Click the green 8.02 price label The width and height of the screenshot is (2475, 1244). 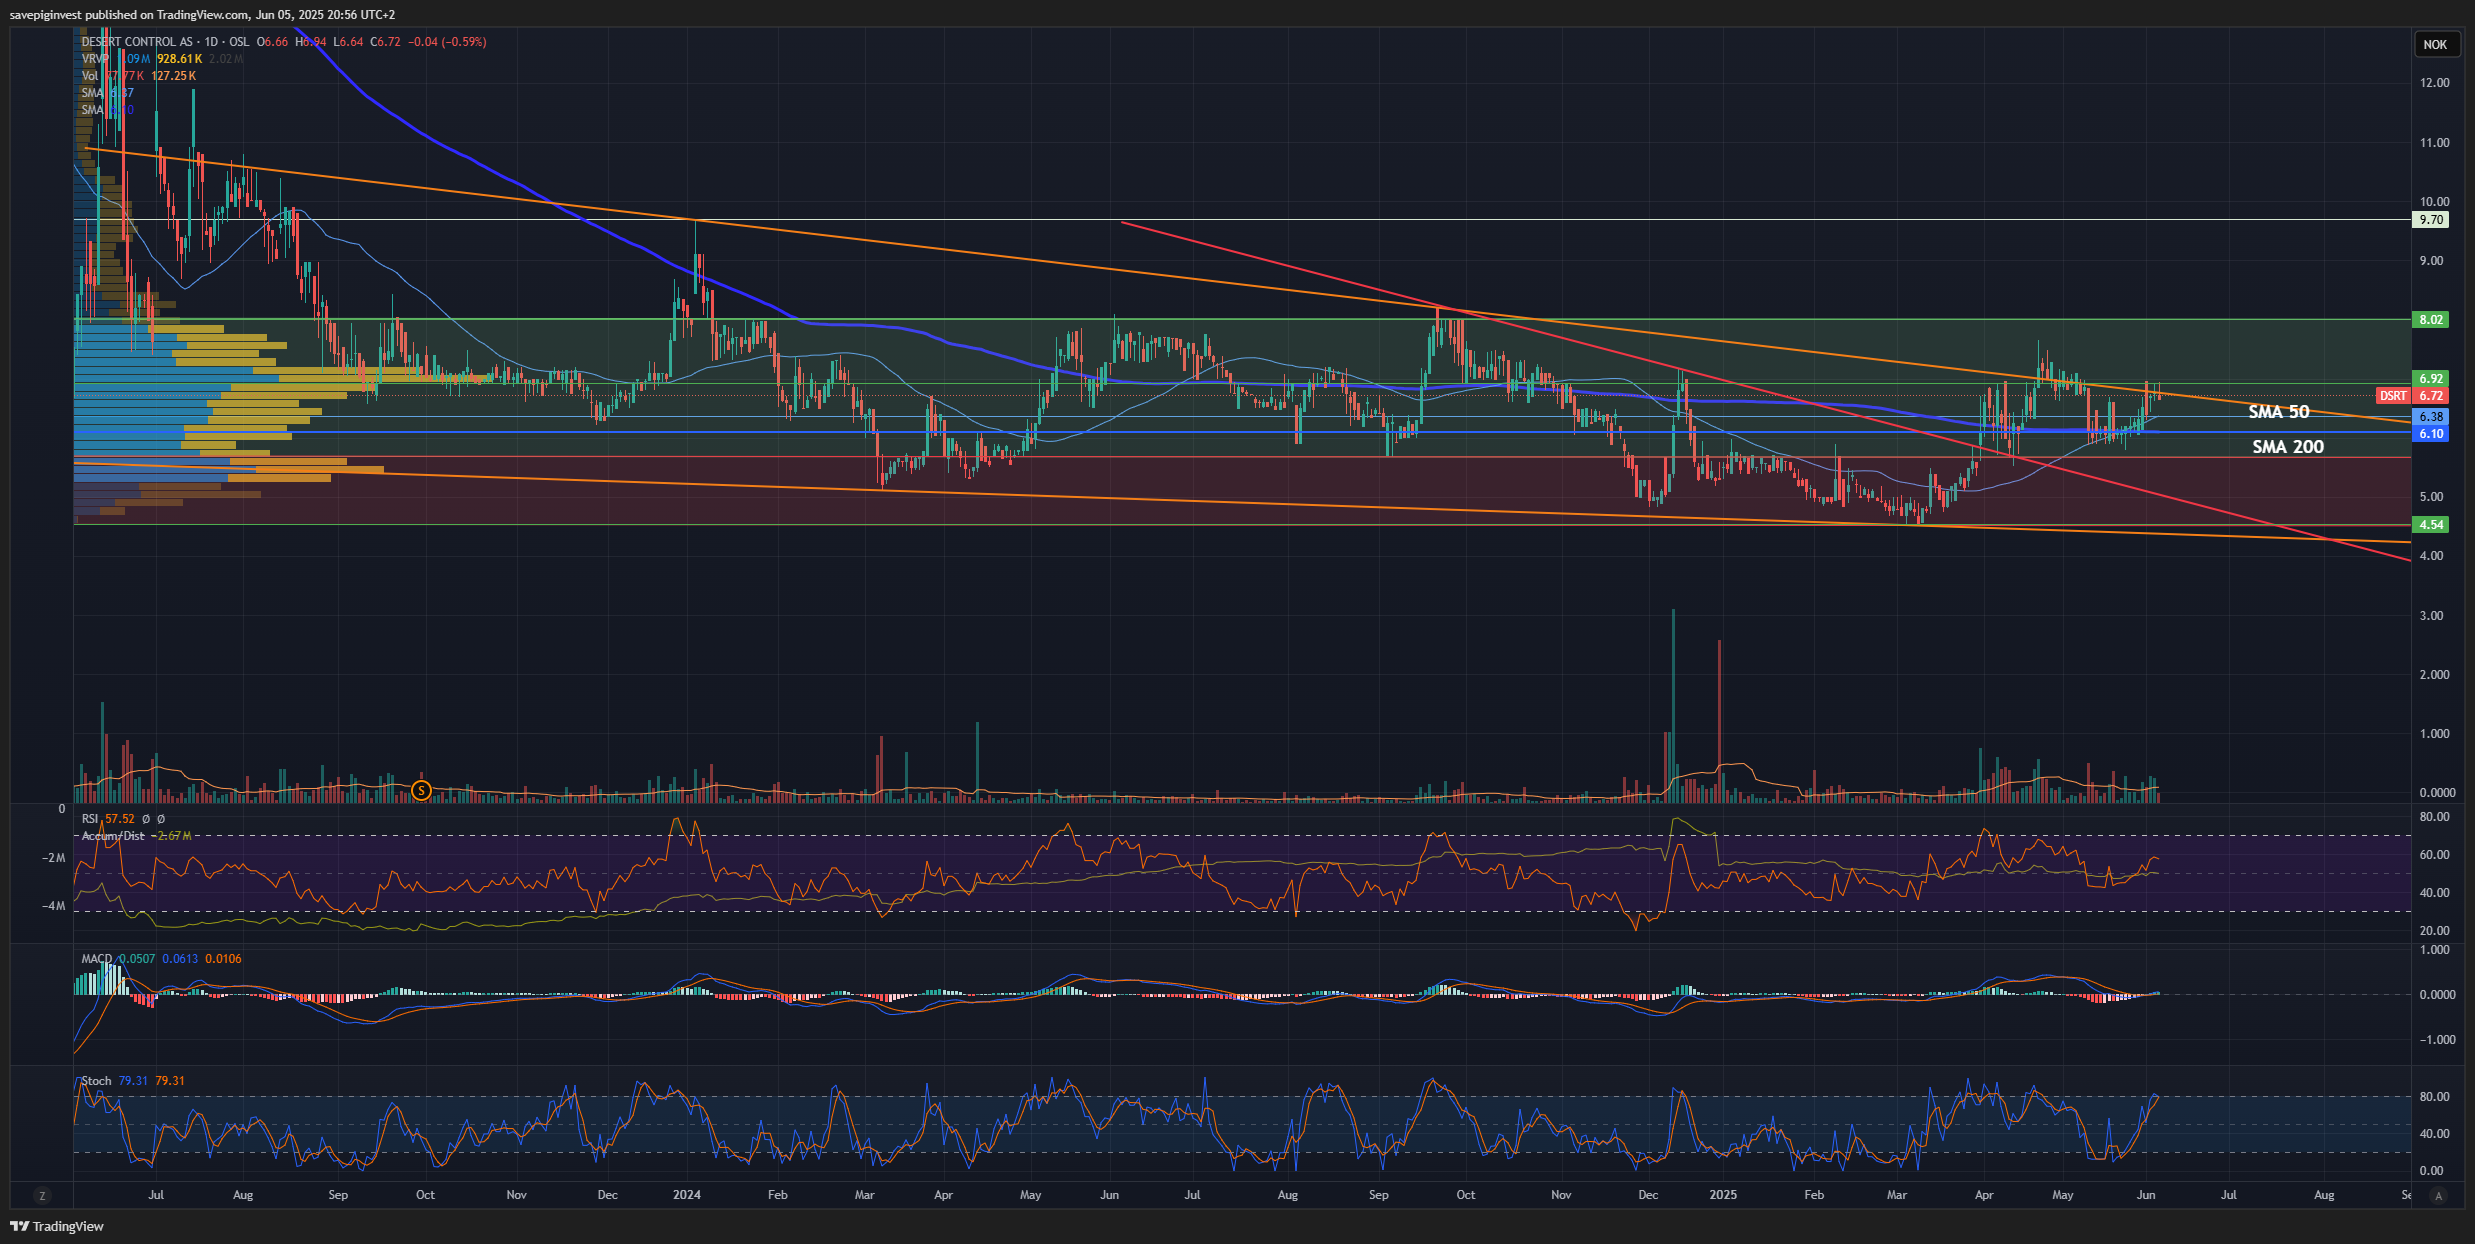click(2431, 320)
